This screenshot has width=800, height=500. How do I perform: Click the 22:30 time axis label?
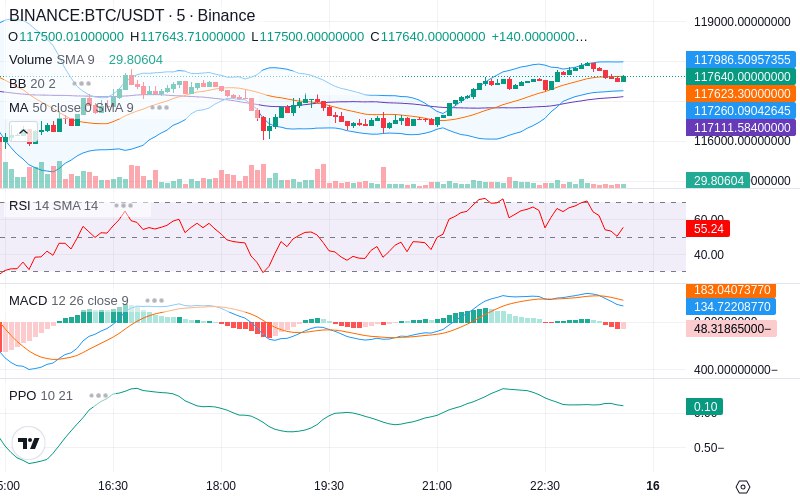coord(545,486)
